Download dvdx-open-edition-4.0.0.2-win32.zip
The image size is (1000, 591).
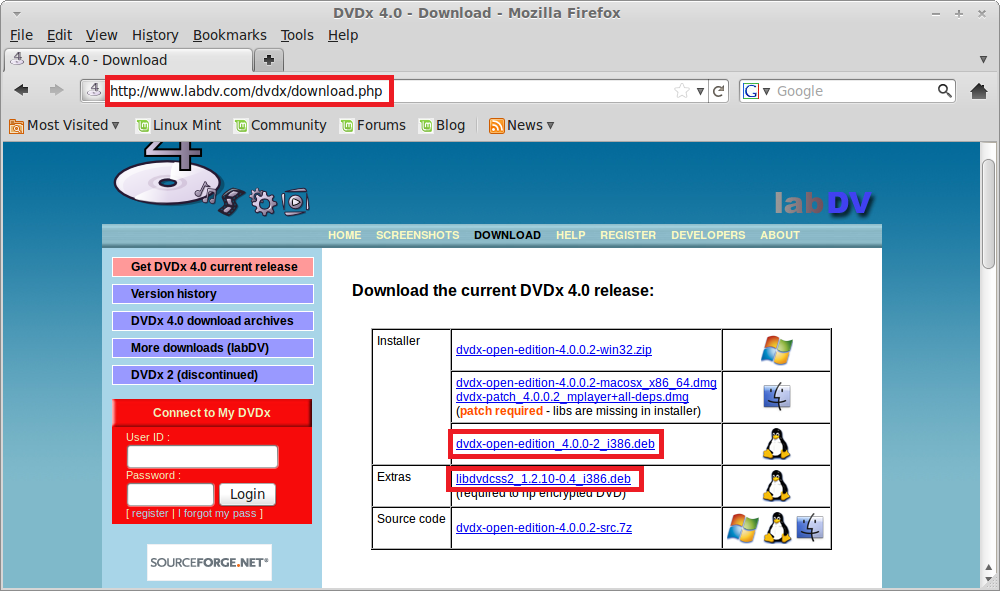tap(554, 350)
